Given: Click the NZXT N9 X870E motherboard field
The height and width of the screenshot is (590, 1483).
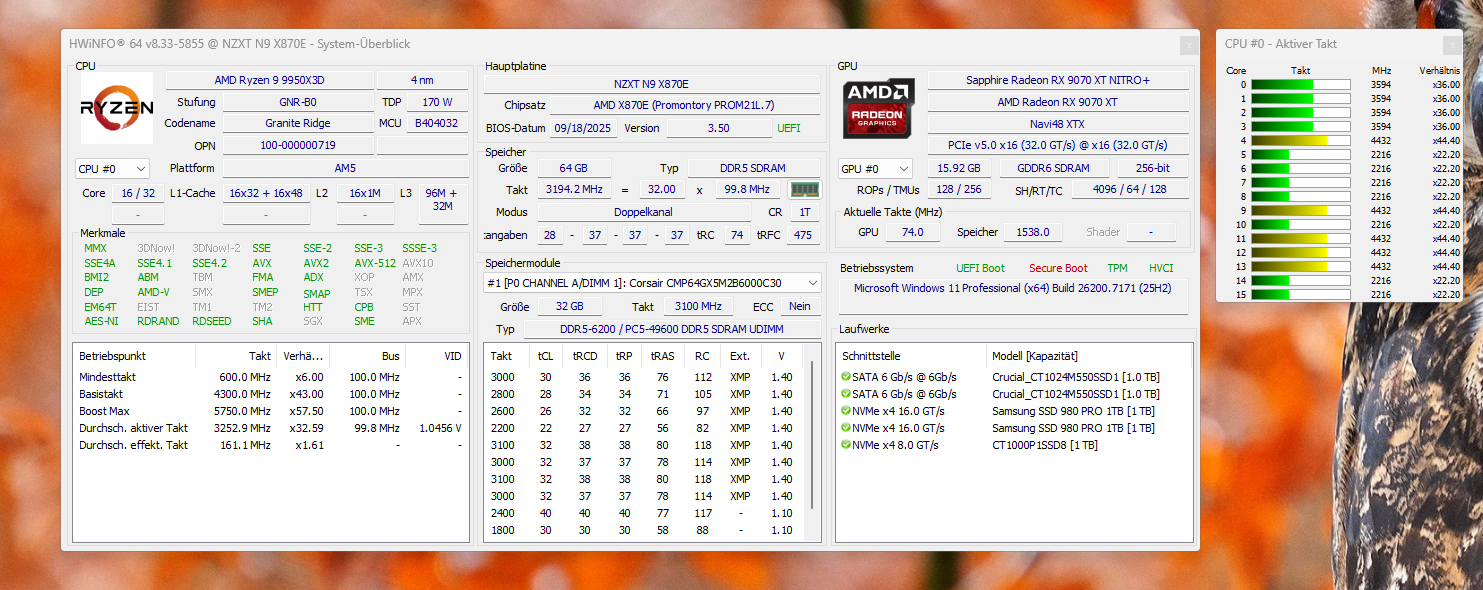Looking at the screenshot, I should point(652,84).
